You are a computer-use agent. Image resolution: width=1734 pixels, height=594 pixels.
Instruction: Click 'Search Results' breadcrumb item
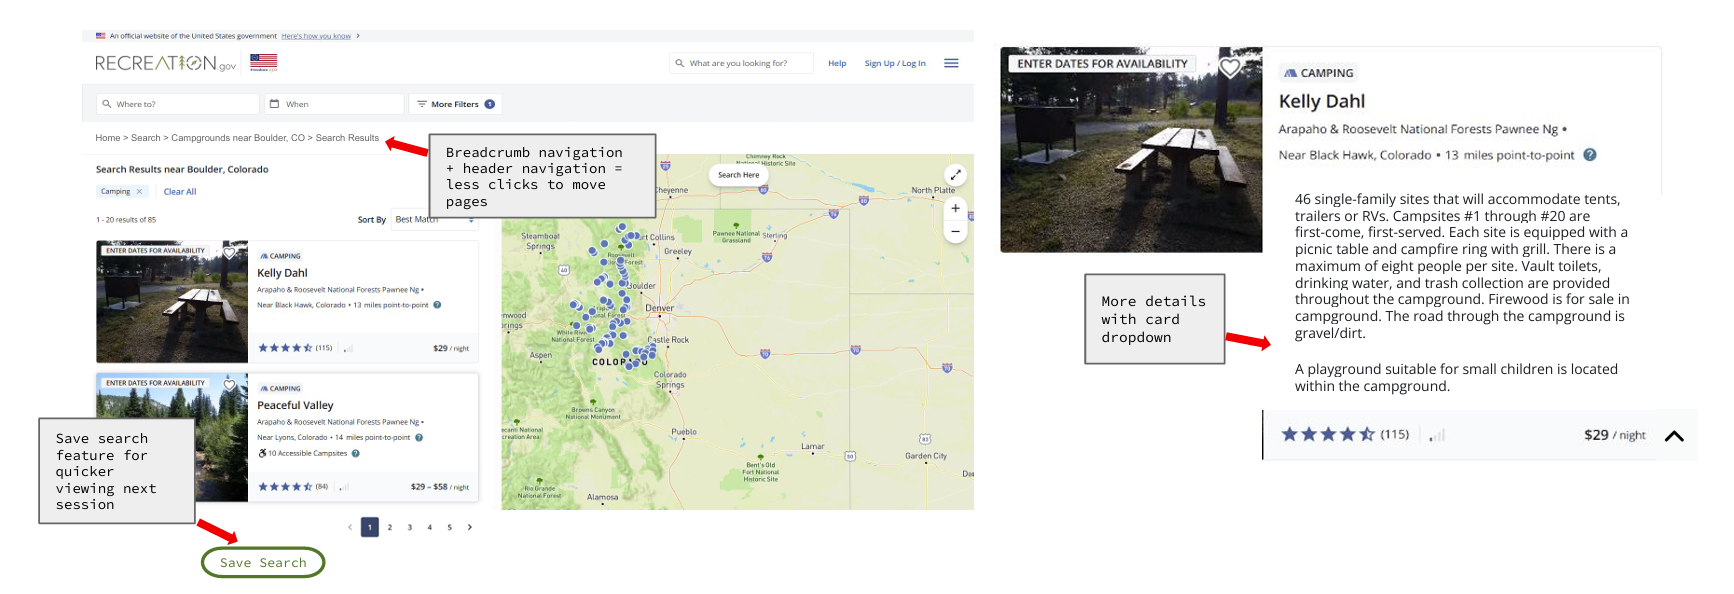coord(347,138)
